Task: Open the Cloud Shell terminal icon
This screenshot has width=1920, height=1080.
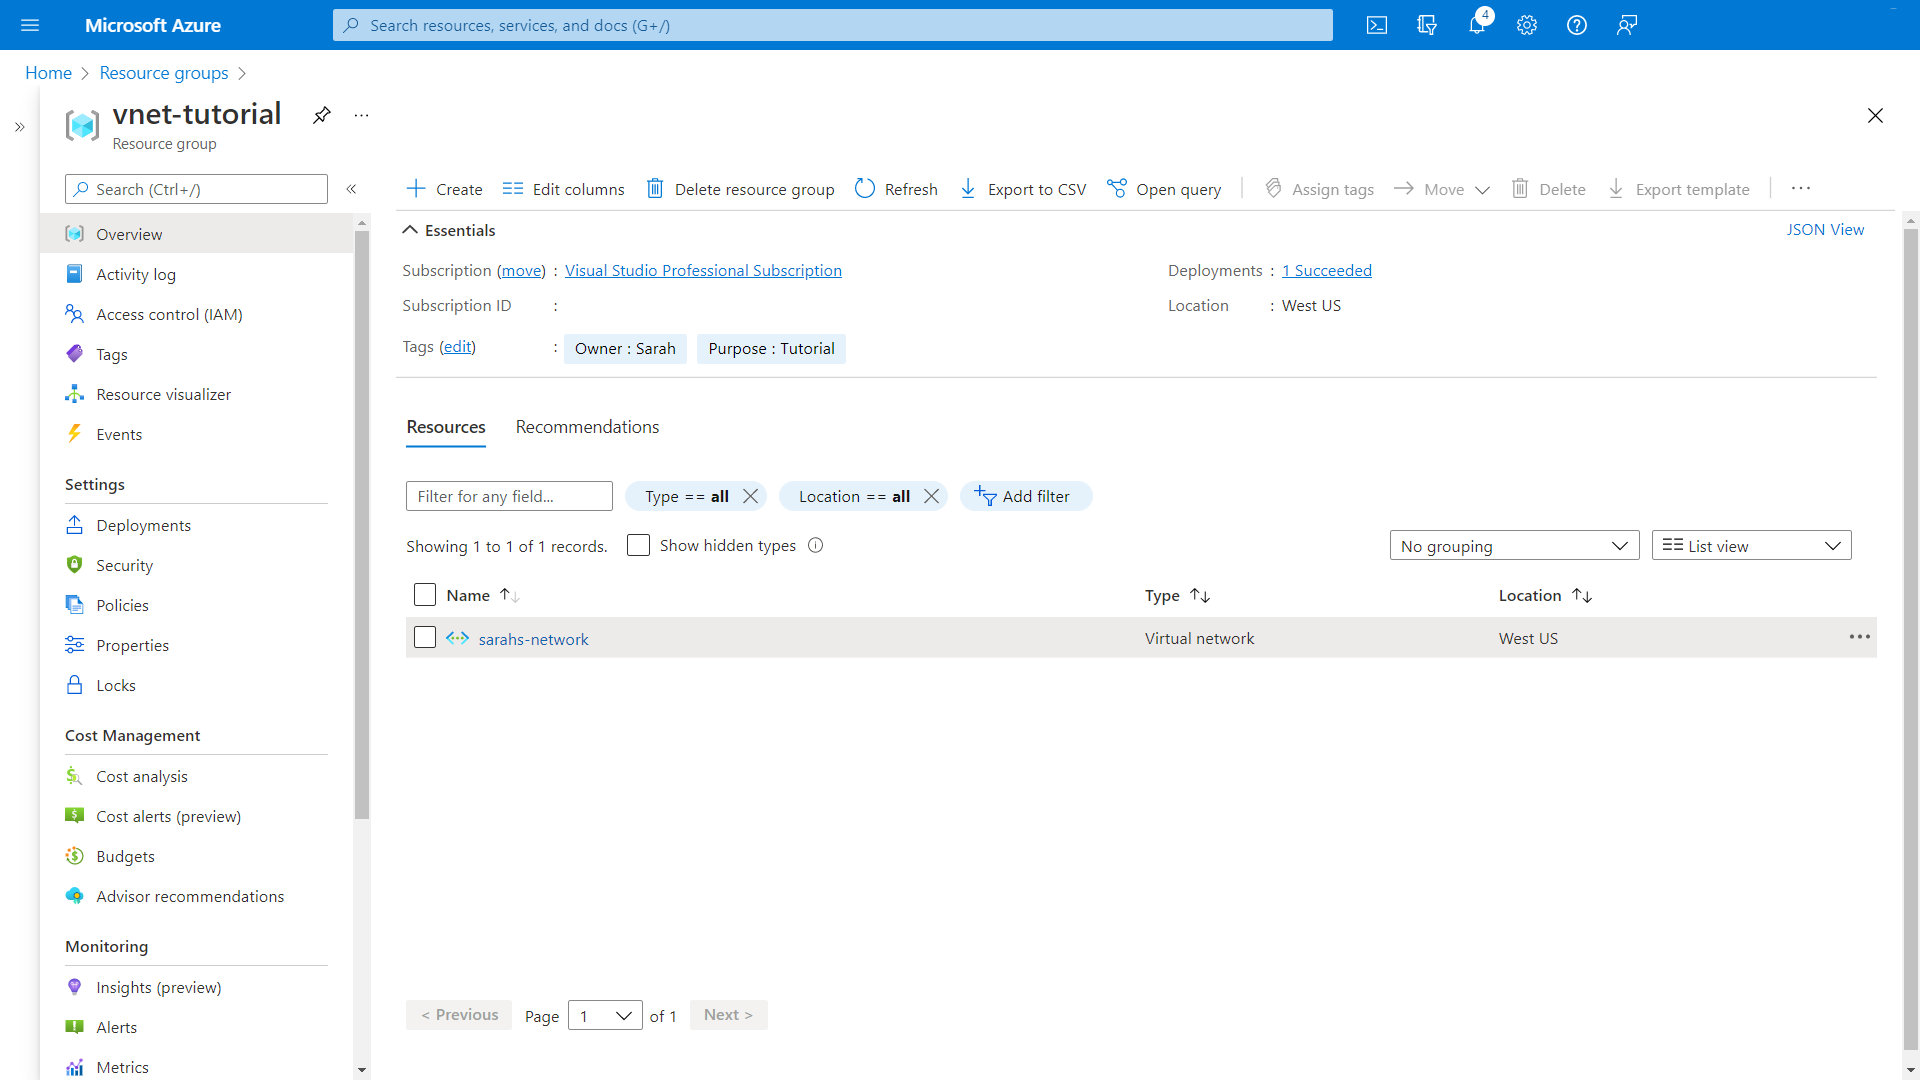Action: [x=1377, y=25]
